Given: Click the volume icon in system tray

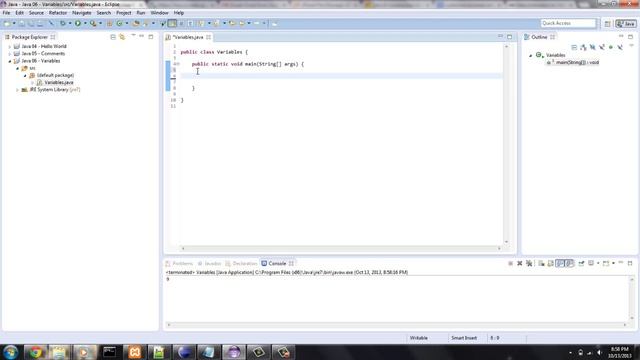Looking at the screenshot, I should (x=600, y=352).
